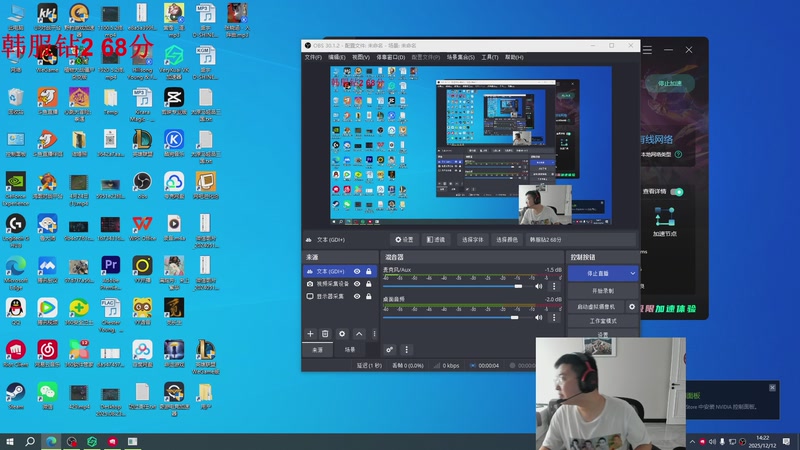Open Microsoft Edge desktop shortcut
This screenshot has width=800, height=450.
click(x=15, y=272)
